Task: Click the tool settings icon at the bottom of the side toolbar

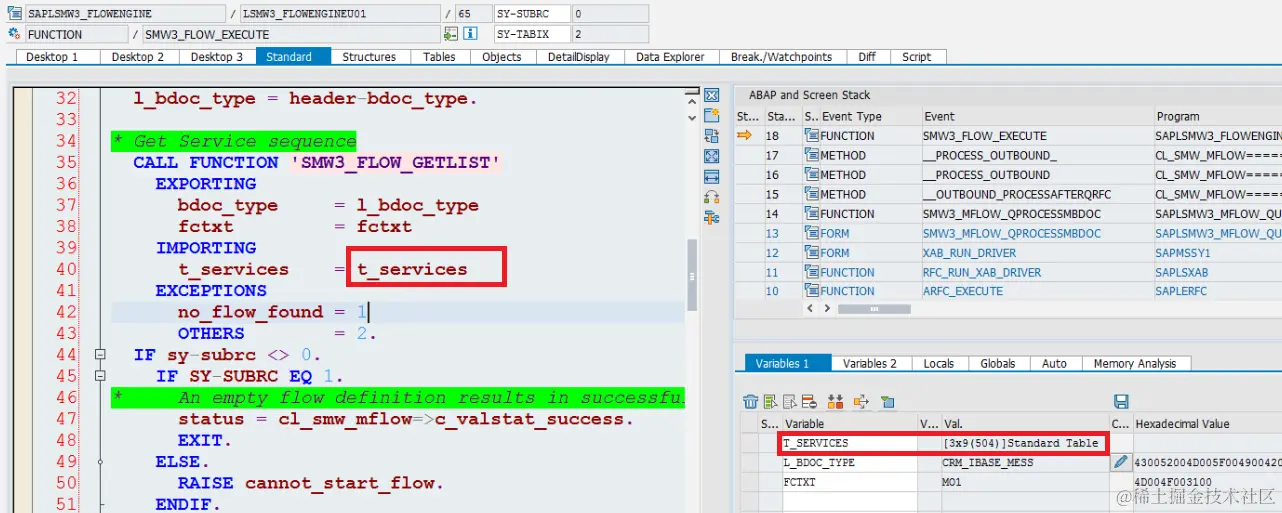Action: click(x=712, y=217)
